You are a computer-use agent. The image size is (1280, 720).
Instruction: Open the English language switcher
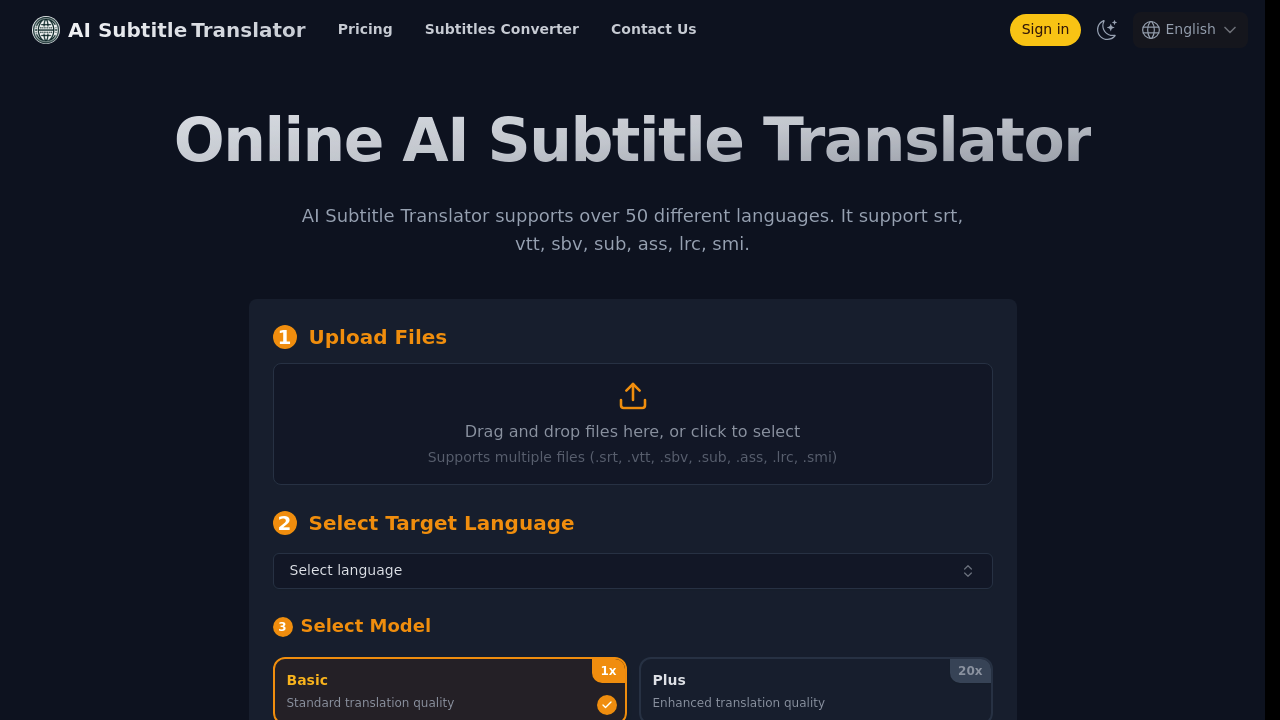click(1190, 29)
